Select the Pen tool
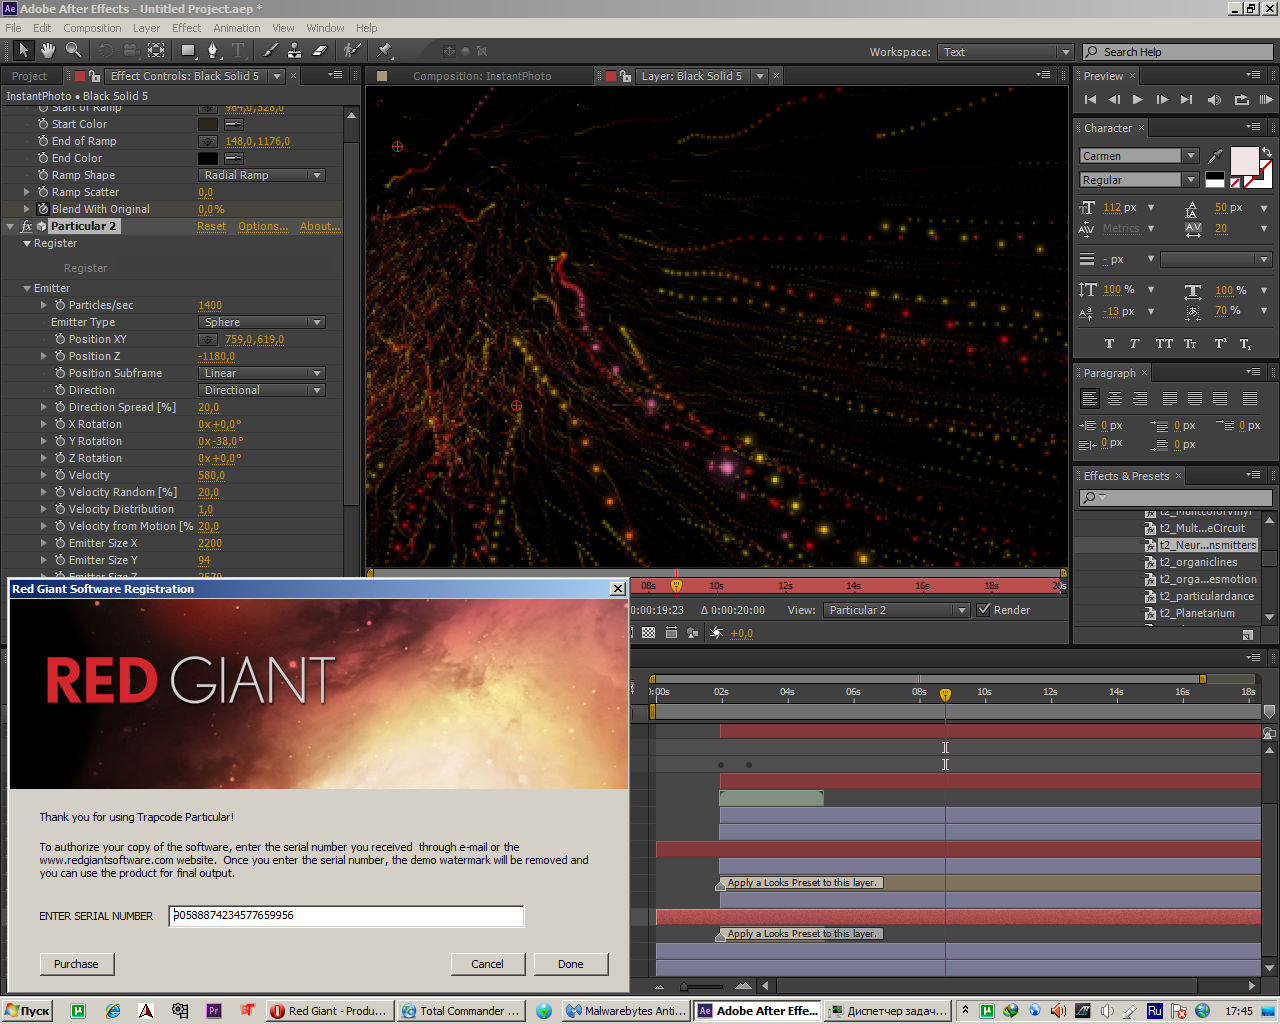1280x1024 pixels. (x=212, y=50)
